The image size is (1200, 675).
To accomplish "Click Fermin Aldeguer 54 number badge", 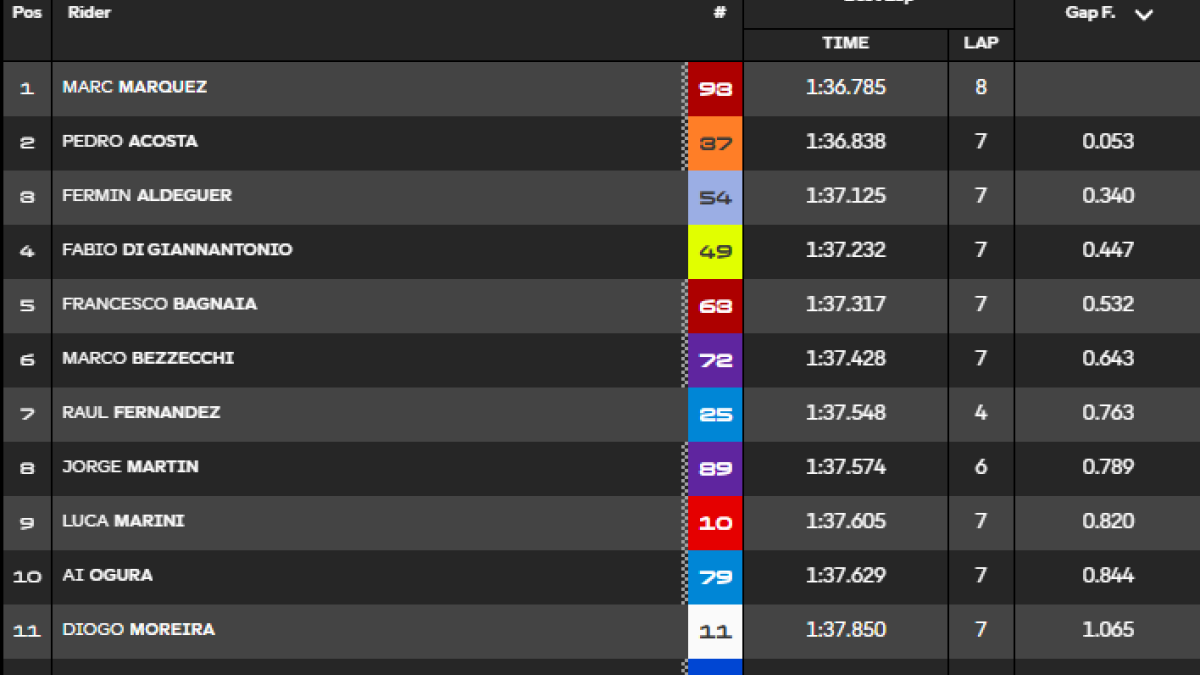I will 715,197.
